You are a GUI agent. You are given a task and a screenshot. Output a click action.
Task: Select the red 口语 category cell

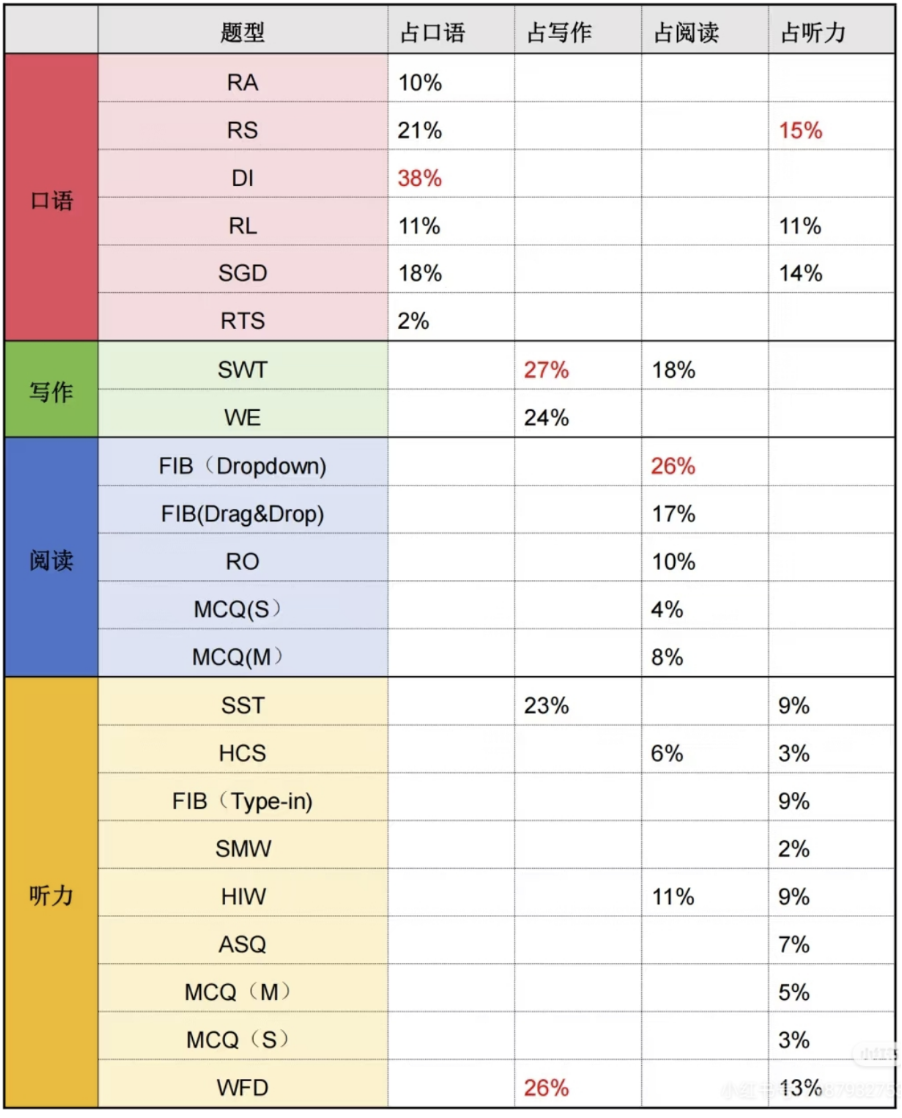51,200
